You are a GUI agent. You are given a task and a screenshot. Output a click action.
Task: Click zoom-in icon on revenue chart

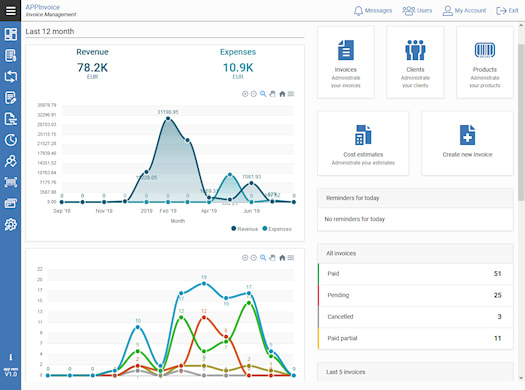(245, 94)
